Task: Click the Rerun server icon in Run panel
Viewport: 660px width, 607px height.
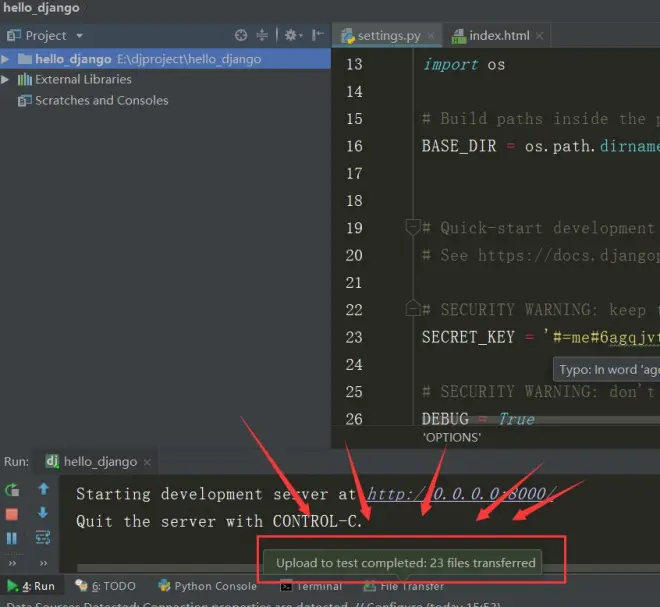Action: coord(13,490)
